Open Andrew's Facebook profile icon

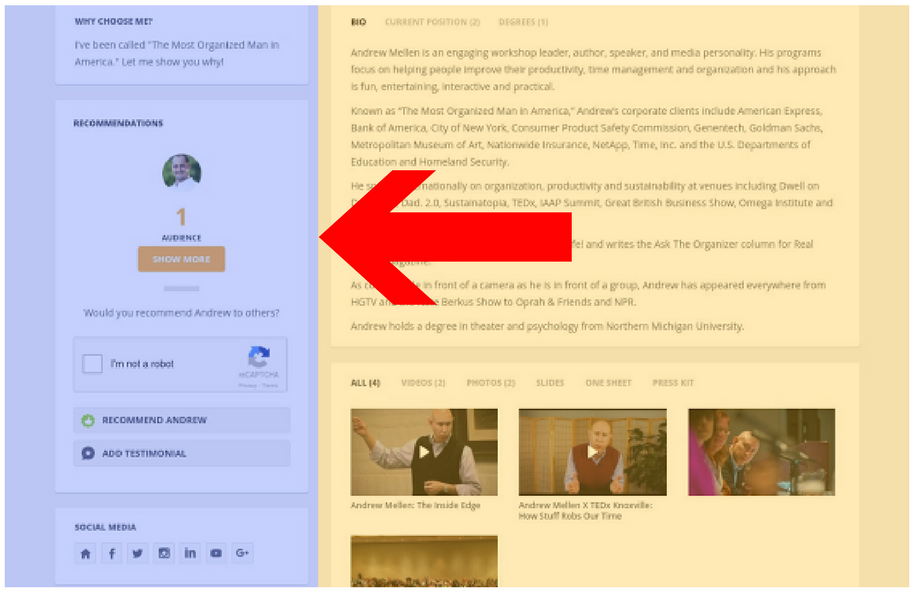click(111, 552)
